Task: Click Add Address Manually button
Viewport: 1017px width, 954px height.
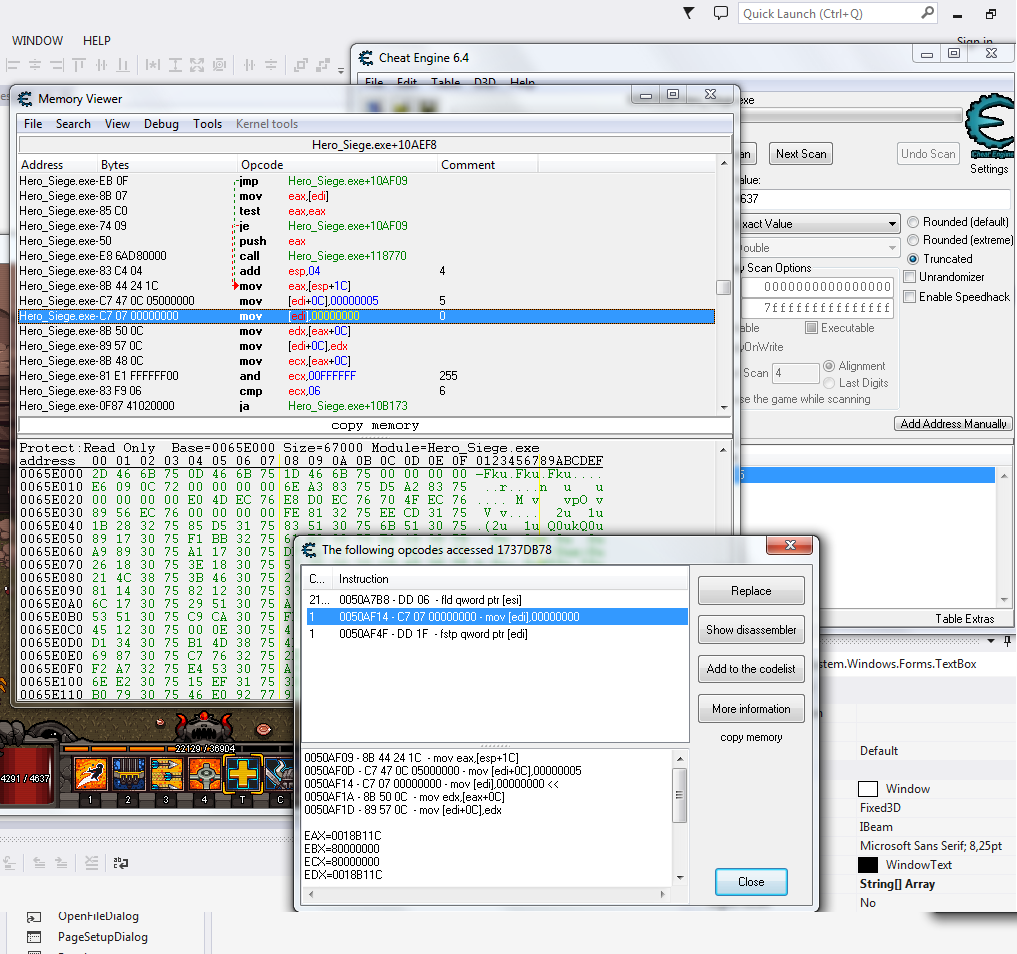Action: click(953, 423)
